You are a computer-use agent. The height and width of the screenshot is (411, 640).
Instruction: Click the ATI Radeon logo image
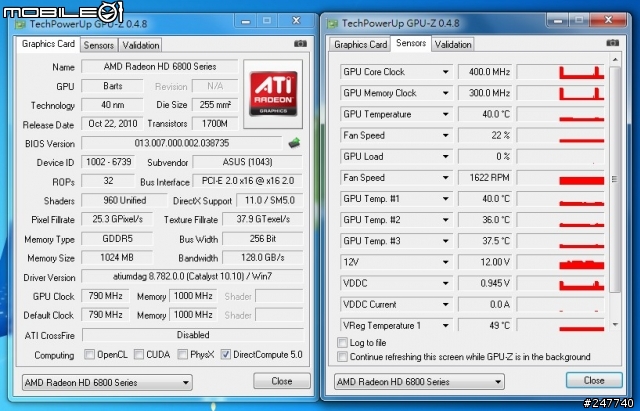pos(273,94)
